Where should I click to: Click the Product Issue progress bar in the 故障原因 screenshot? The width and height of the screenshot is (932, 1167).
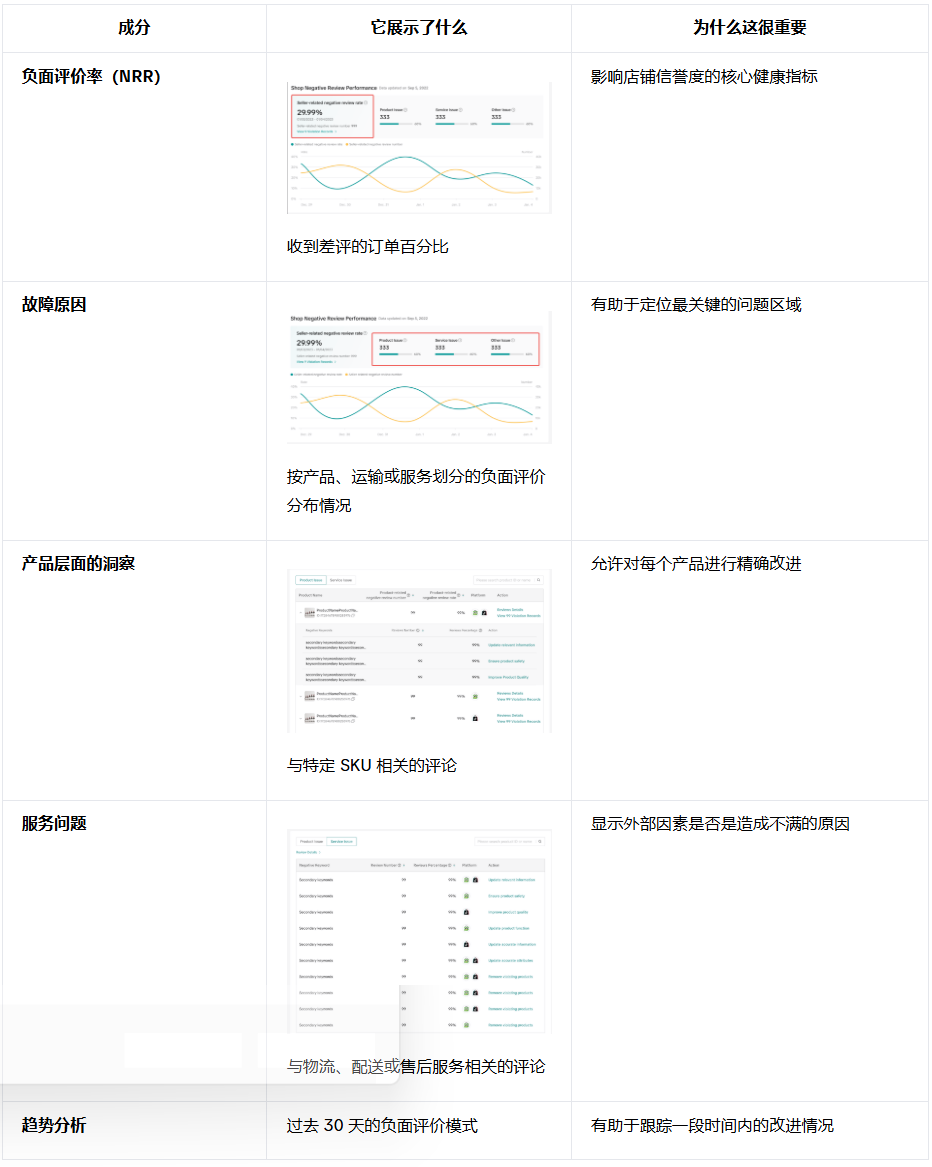(x=389, y=354)
